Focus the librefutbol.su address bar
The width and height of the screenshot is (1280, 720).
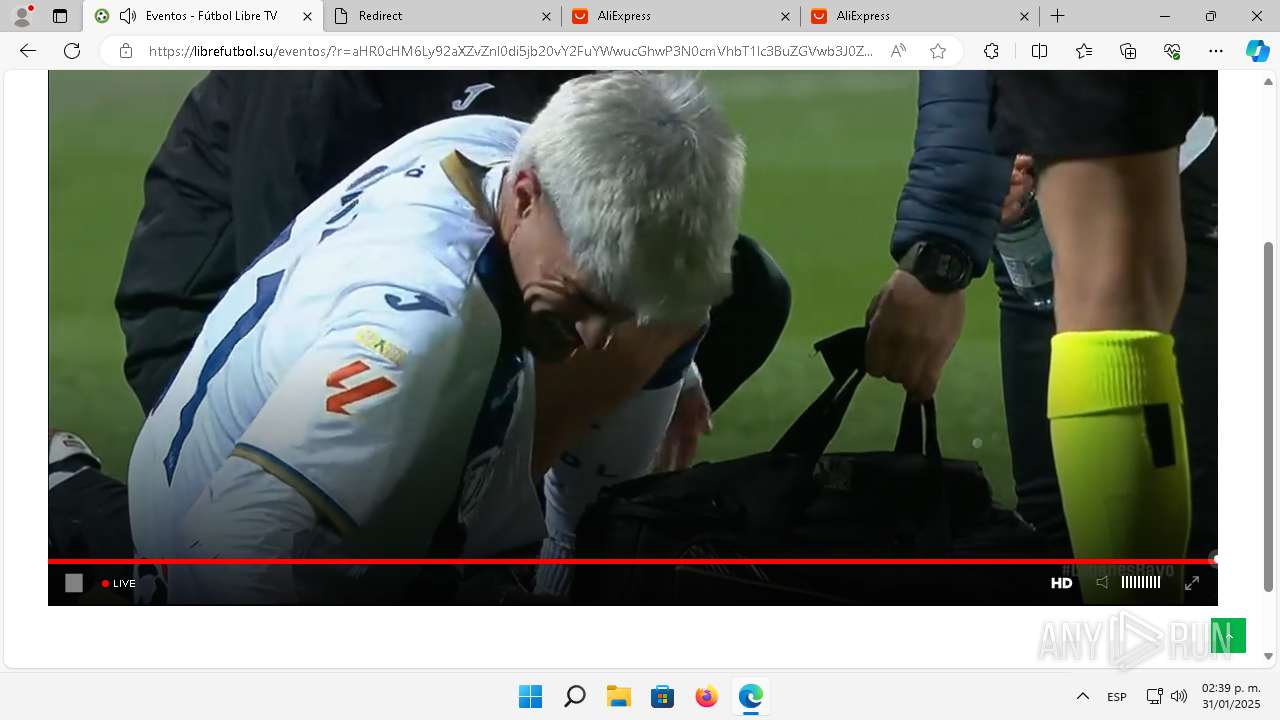pyautogui.click(x=510, y=51)
